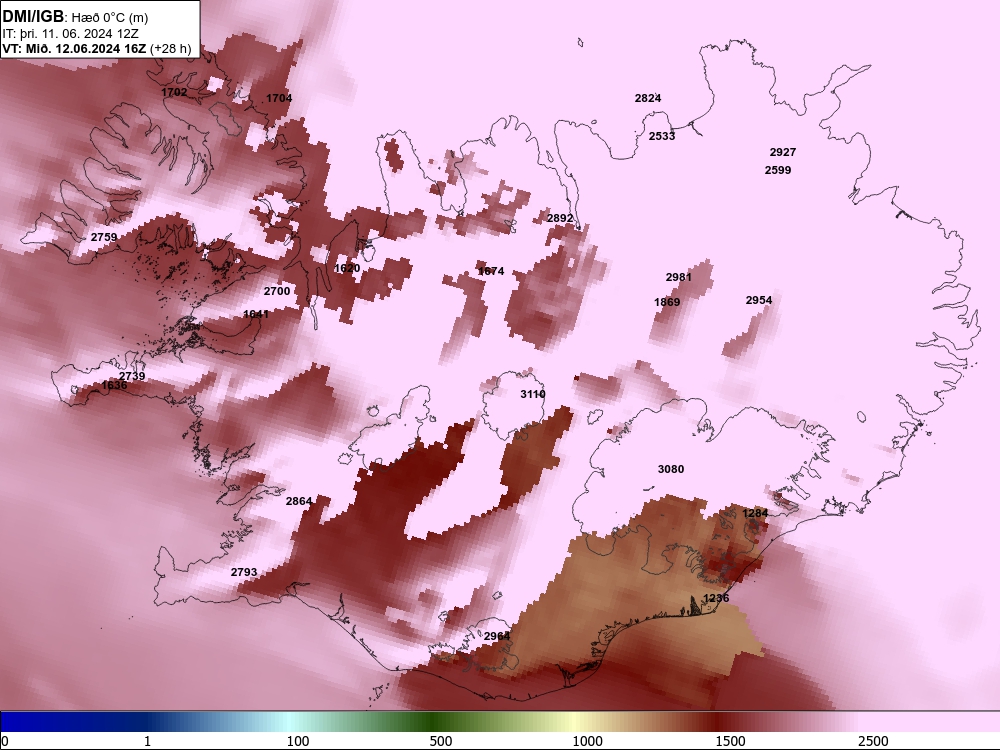
Task: Select the 1620 map value
Action: point(348,268)
